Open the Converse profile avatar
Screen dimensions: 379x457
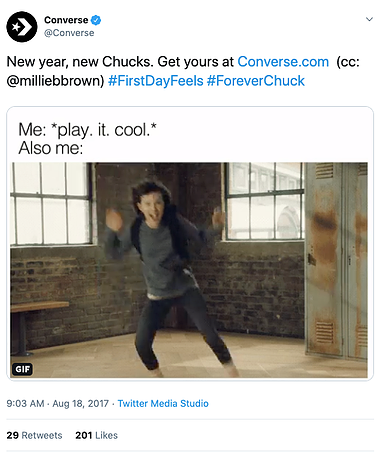22,27
